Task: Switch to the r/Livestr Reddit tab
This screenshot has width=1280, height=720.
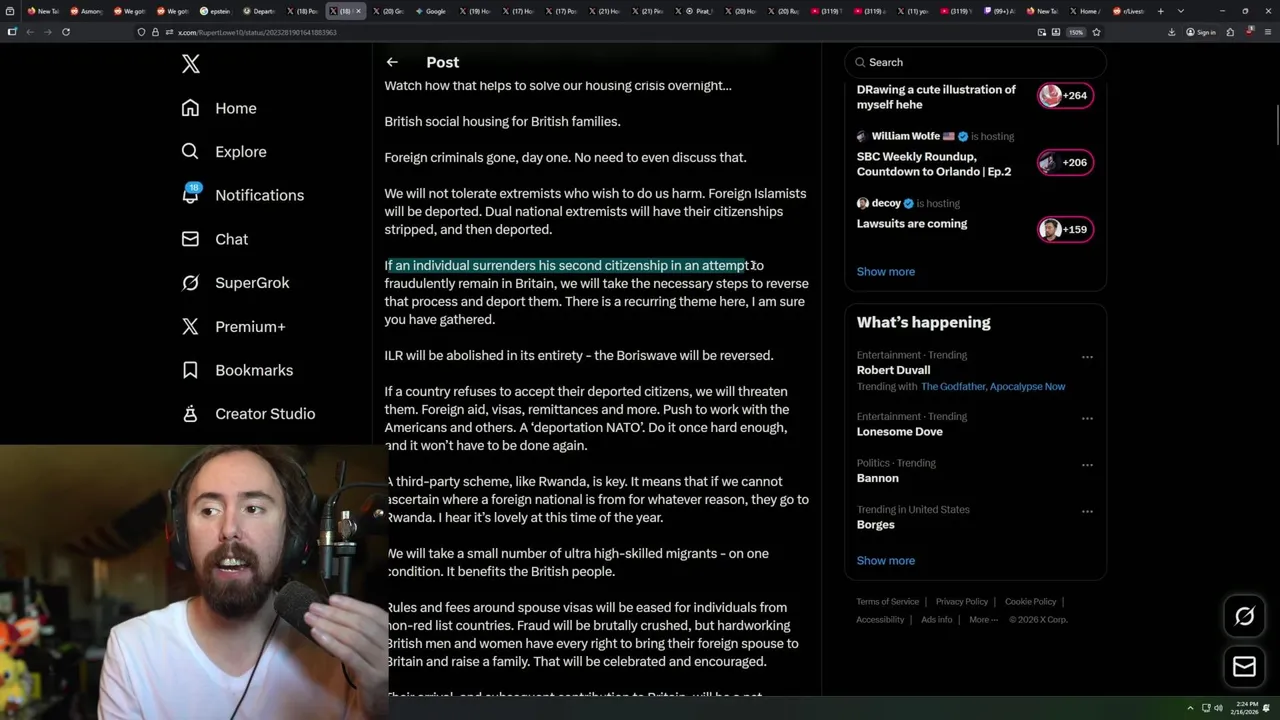Action: tap(1128, 11)
